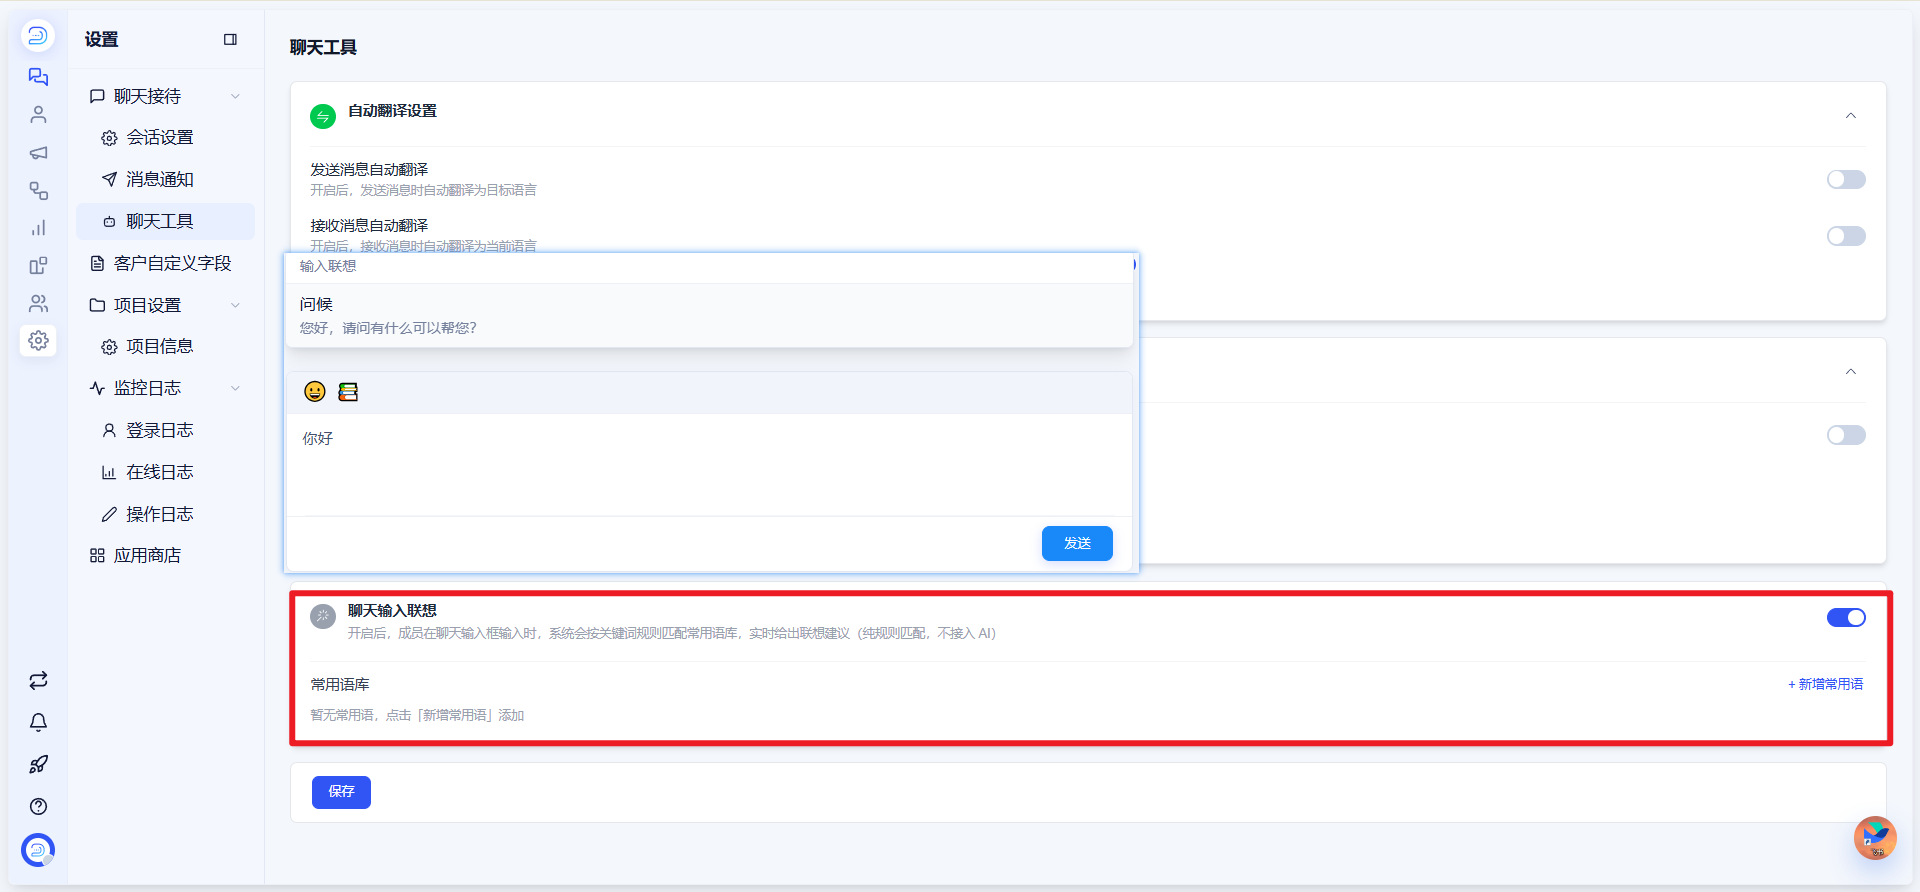Click the user avatar at bottom left

tap(38, 850)
